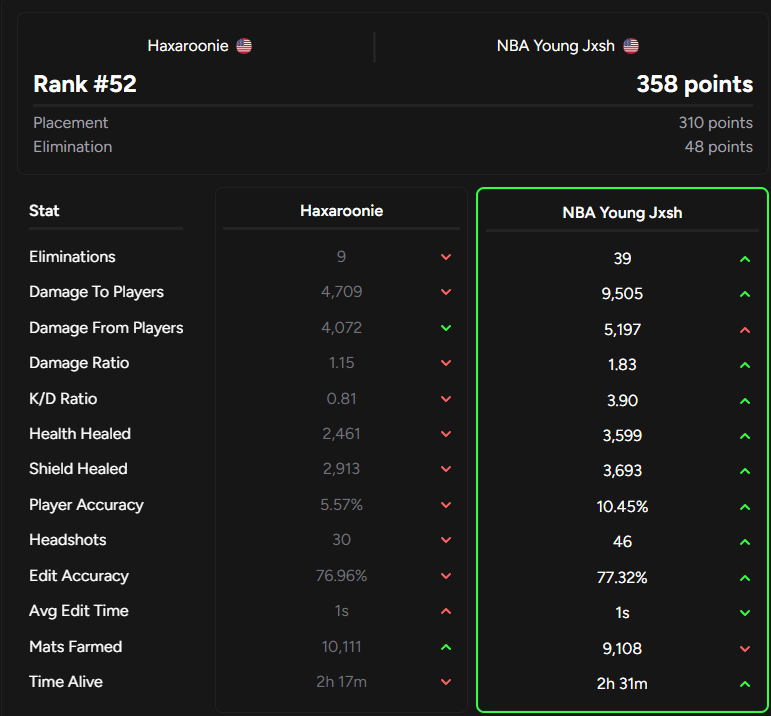Click the 0.81 K/D Ratio value

pyautogui.click(x=341, y=399)
